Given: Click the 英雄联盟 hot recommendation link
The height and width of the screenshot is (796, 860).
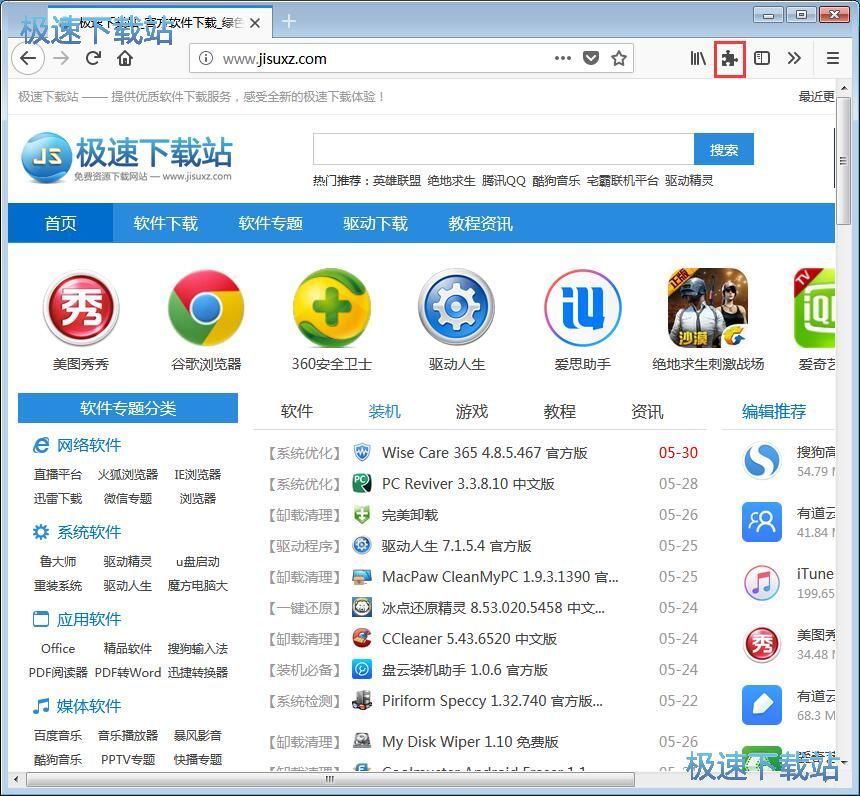Looking at the screenshot, I should coord(397,180).
